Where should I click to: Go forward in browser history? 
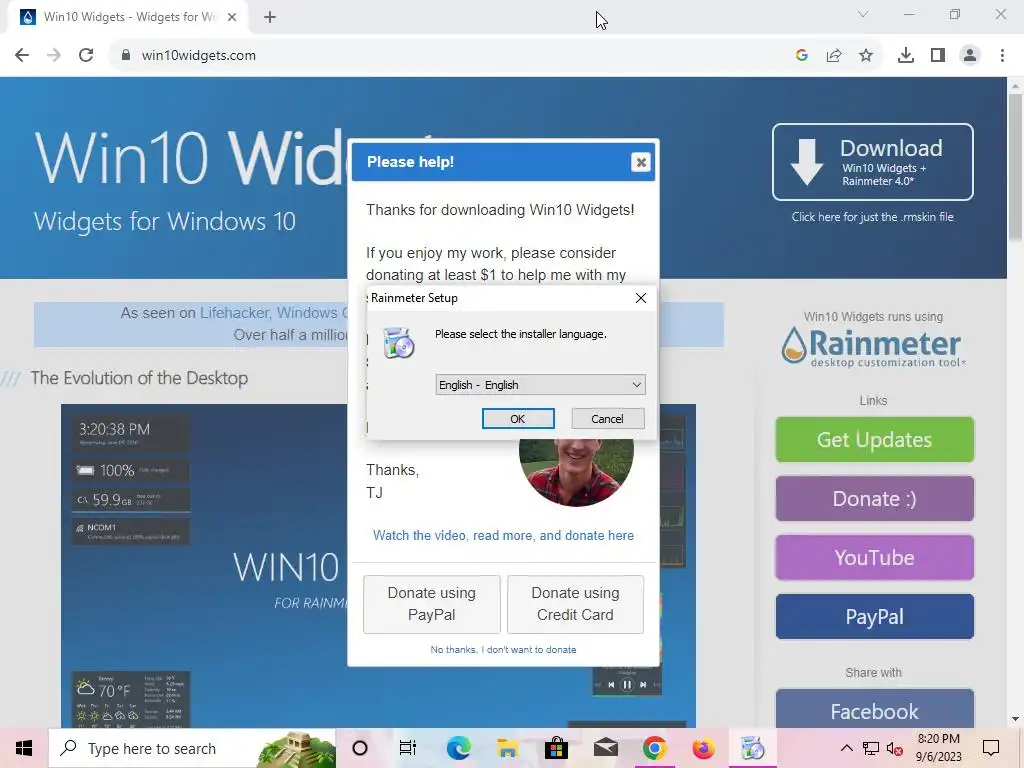[x=54, y=56]
